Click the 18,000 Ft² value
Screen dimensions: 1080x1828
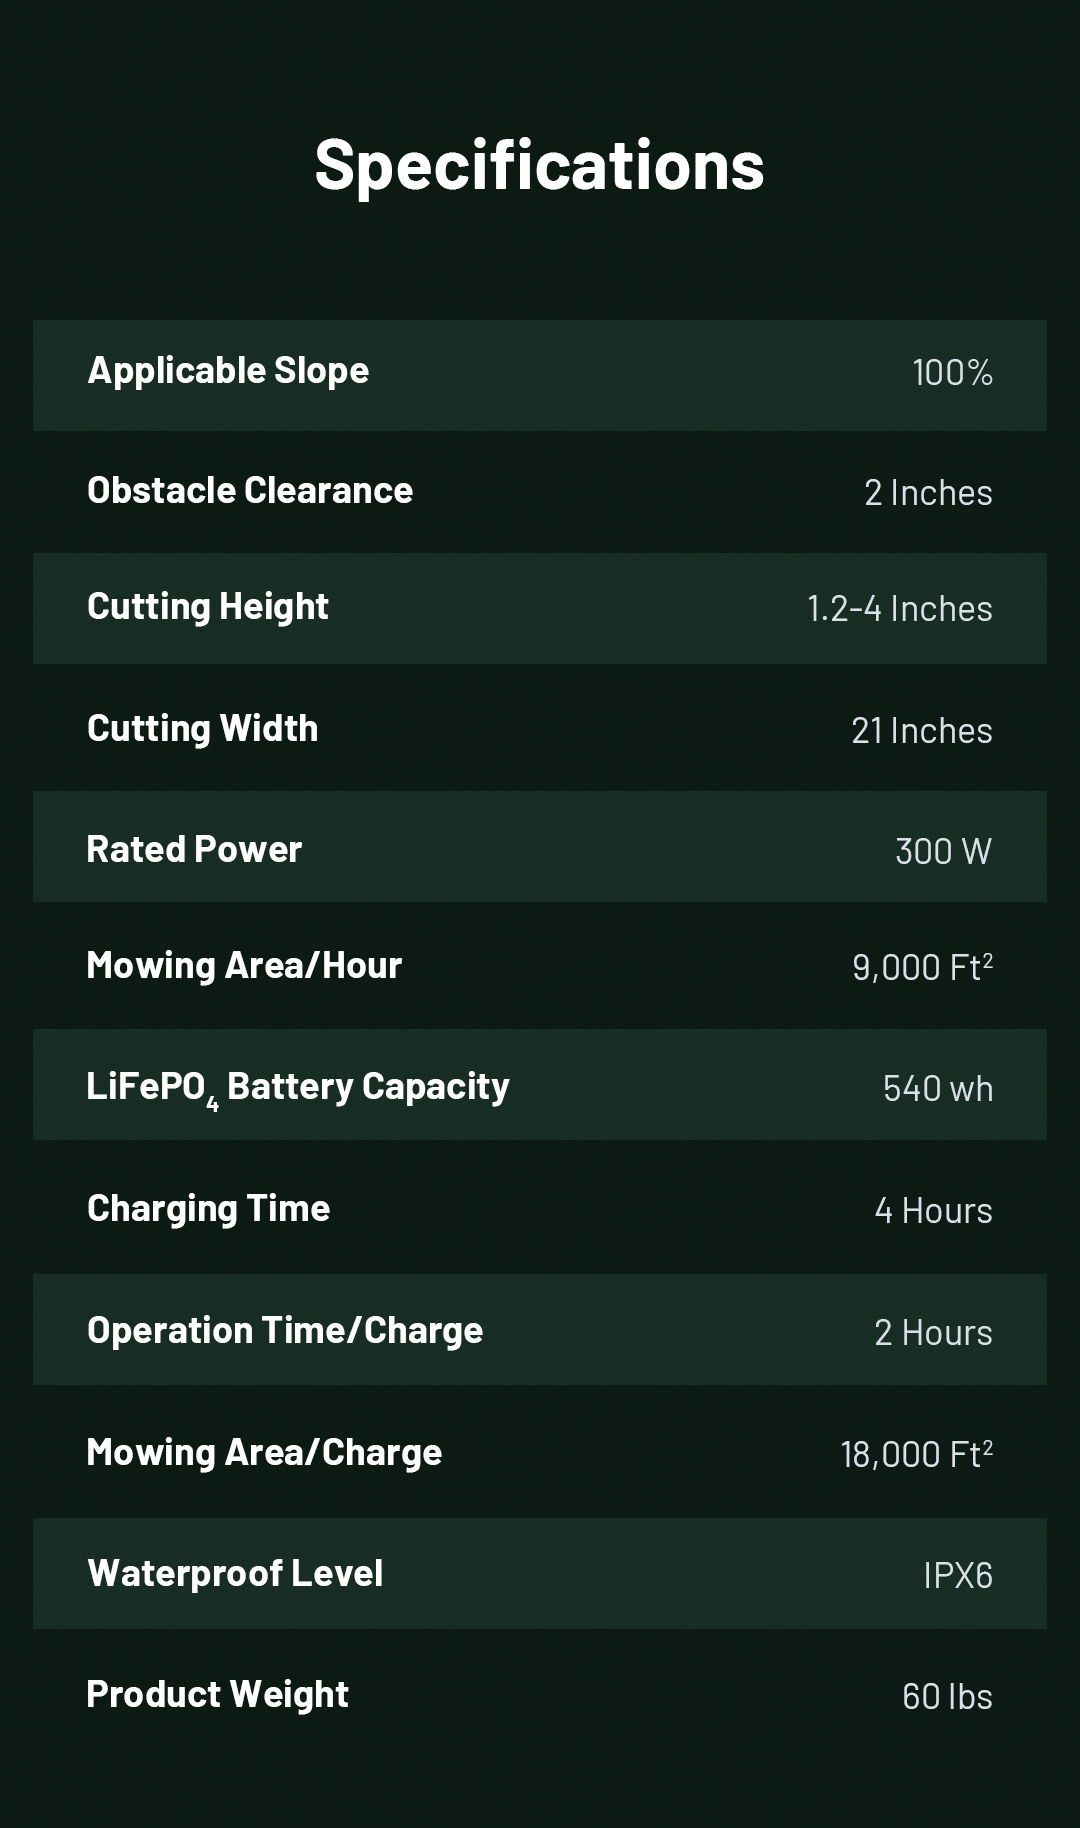tap(916, 1454)
